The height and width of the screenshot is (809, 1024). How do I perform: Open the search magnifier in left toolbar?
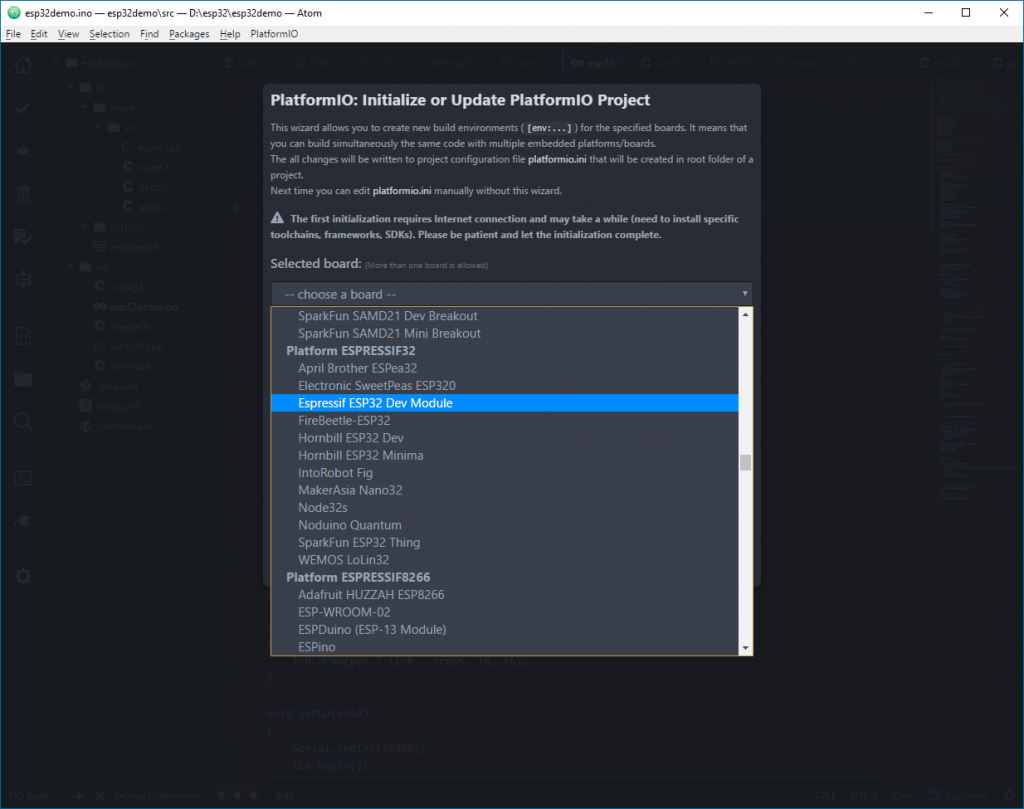point(23,422)
